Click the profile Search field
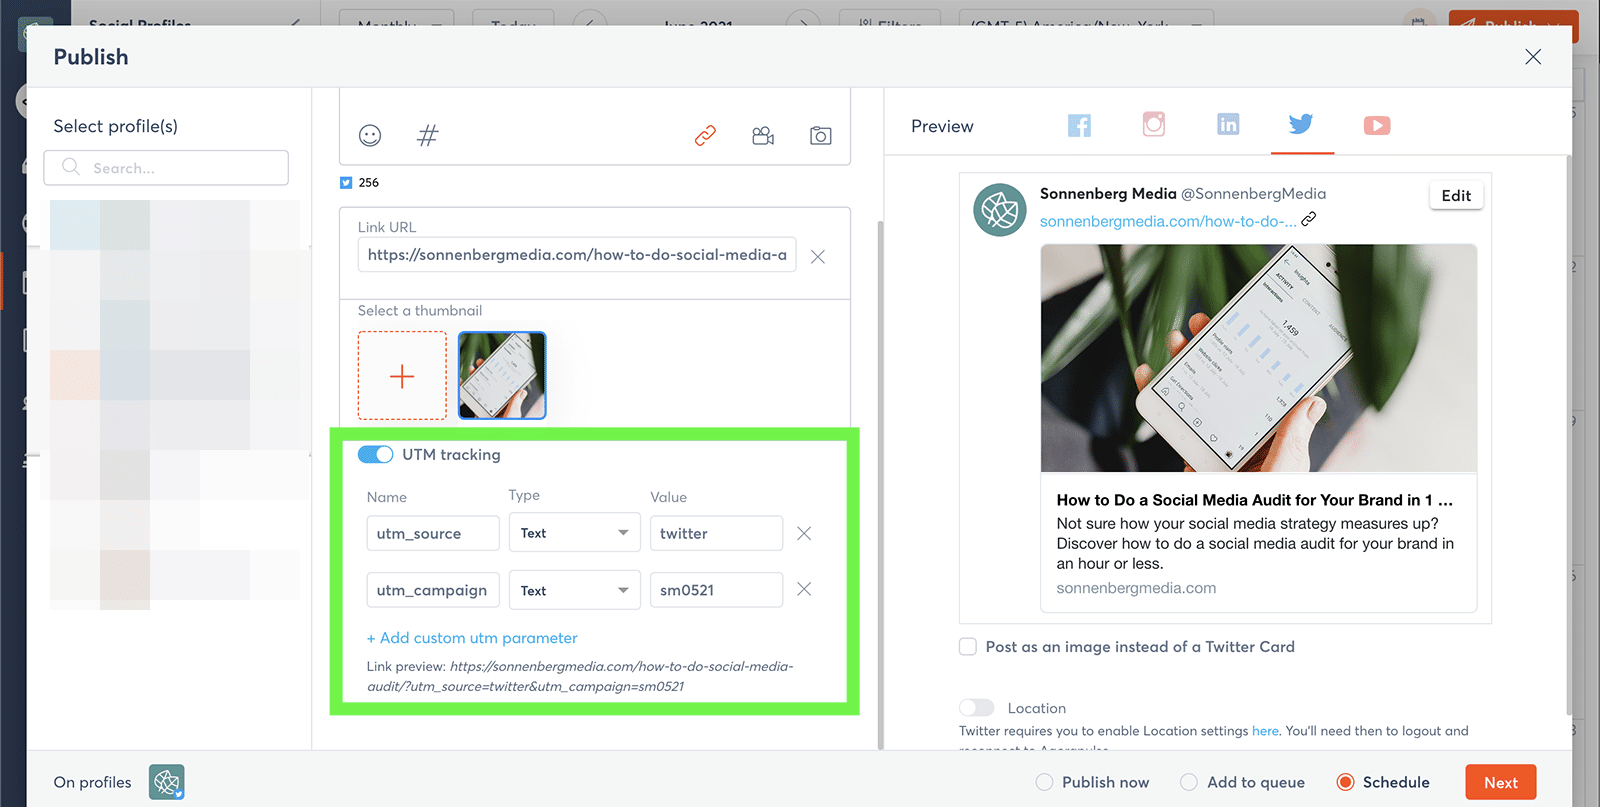 pyautogui.click(x=166, y=168)
